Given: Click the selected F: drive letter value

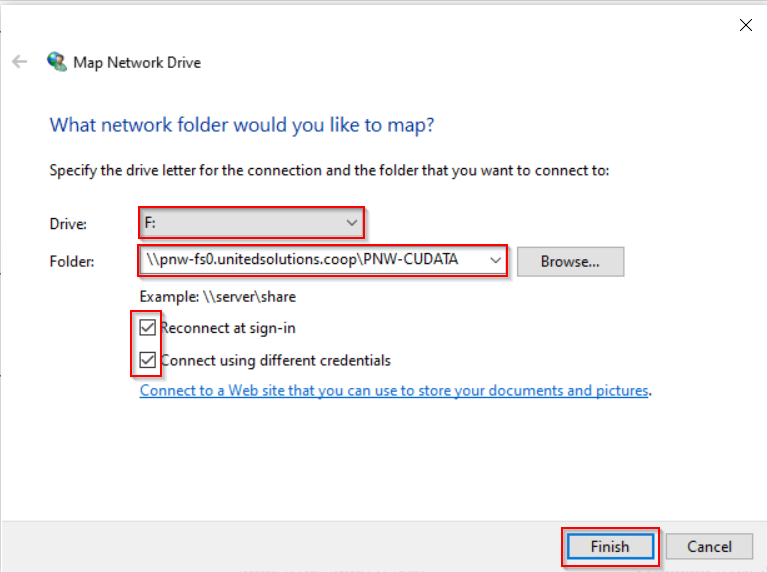Looking at the screenshot, I should click(x=152, y=222).
